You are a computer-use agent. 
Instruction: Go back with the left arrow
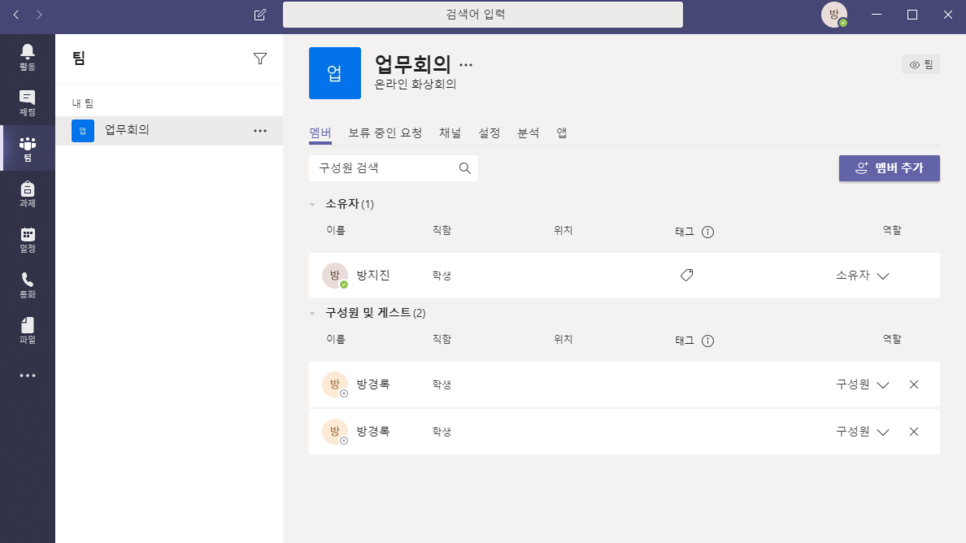[x=16, y=14]
